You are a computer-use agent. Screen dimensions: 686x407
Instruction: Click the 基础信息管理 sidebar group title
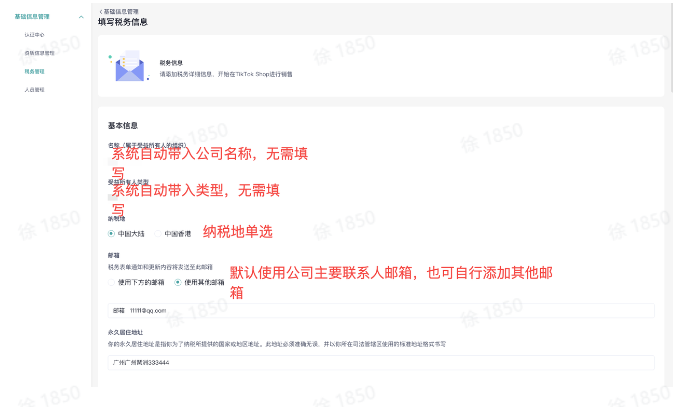point(36,17)
